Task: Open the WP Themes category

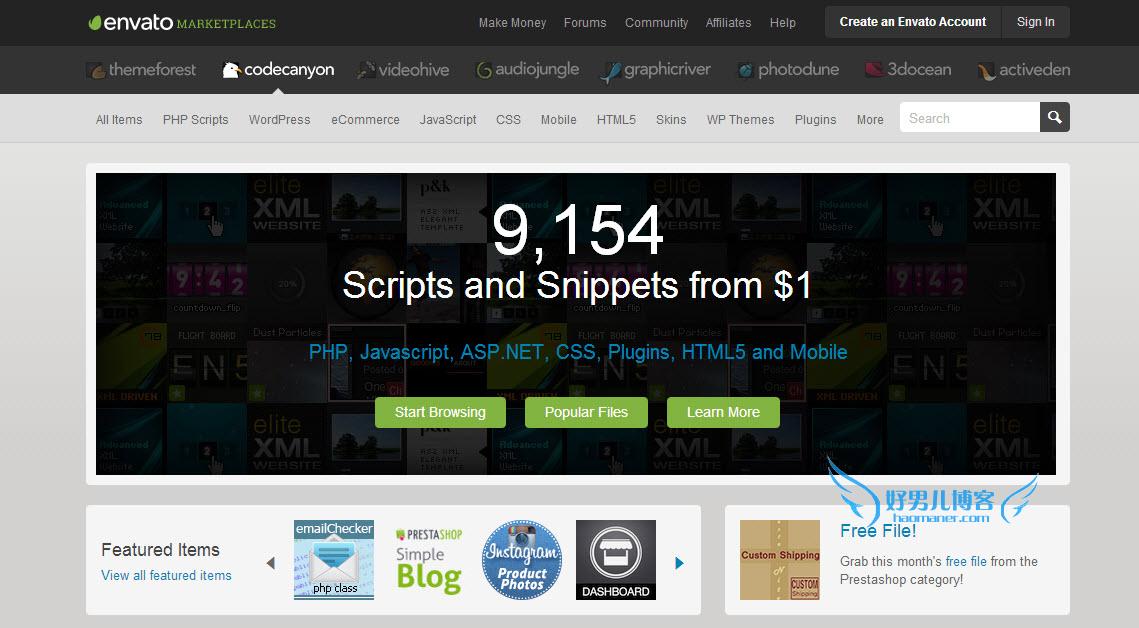Action: point(740,120)
